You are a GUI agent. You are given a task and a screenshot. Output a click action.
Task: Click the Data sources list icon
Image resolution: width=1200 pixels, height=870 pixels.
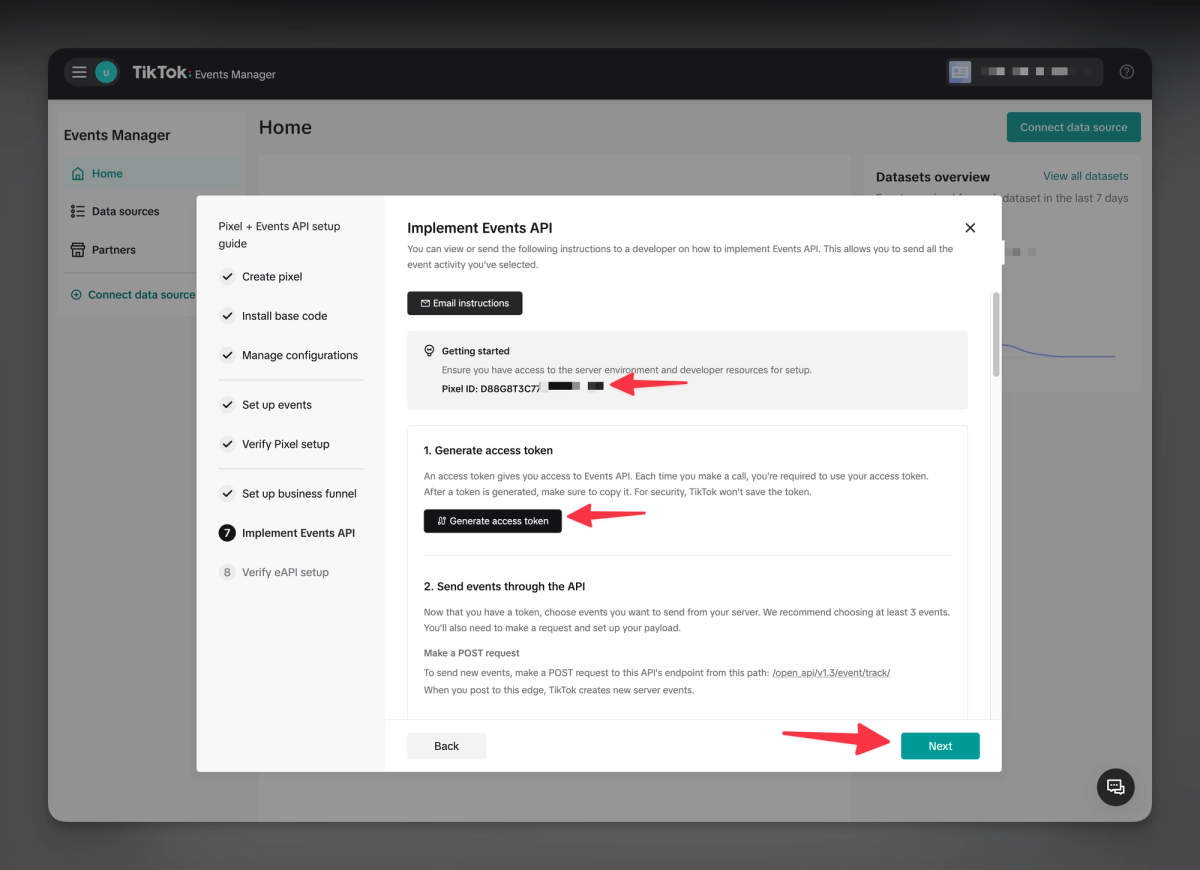click(78, 212)
